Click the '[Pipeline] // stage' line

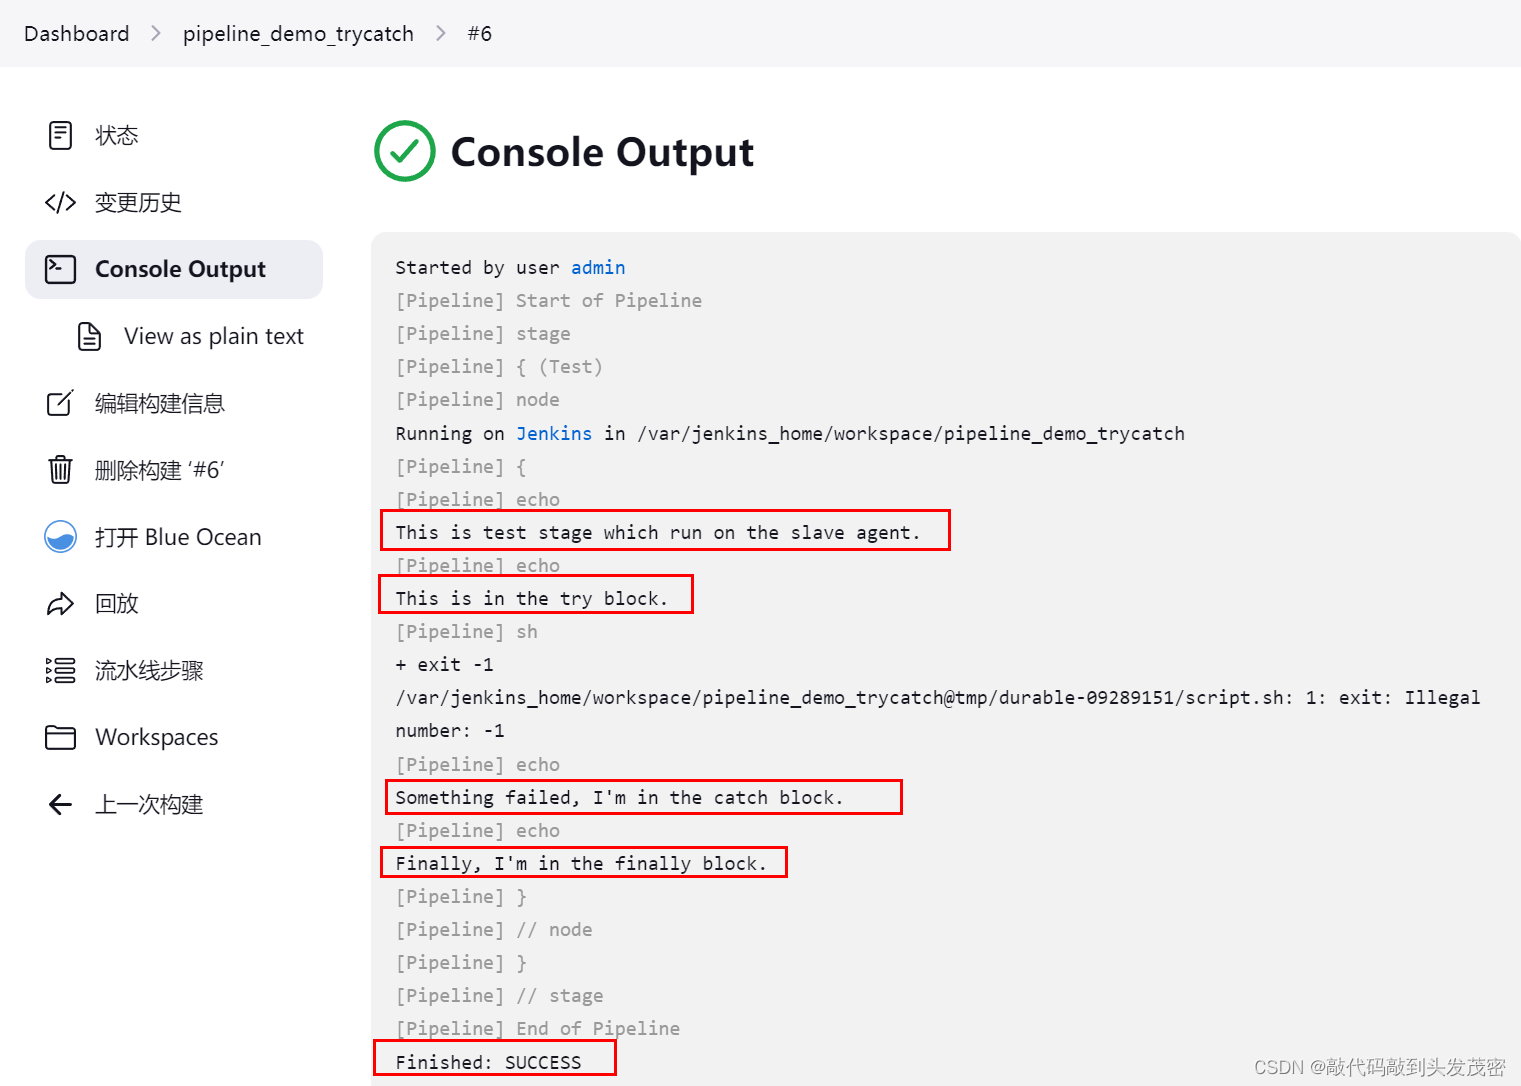tap(499, 995)
